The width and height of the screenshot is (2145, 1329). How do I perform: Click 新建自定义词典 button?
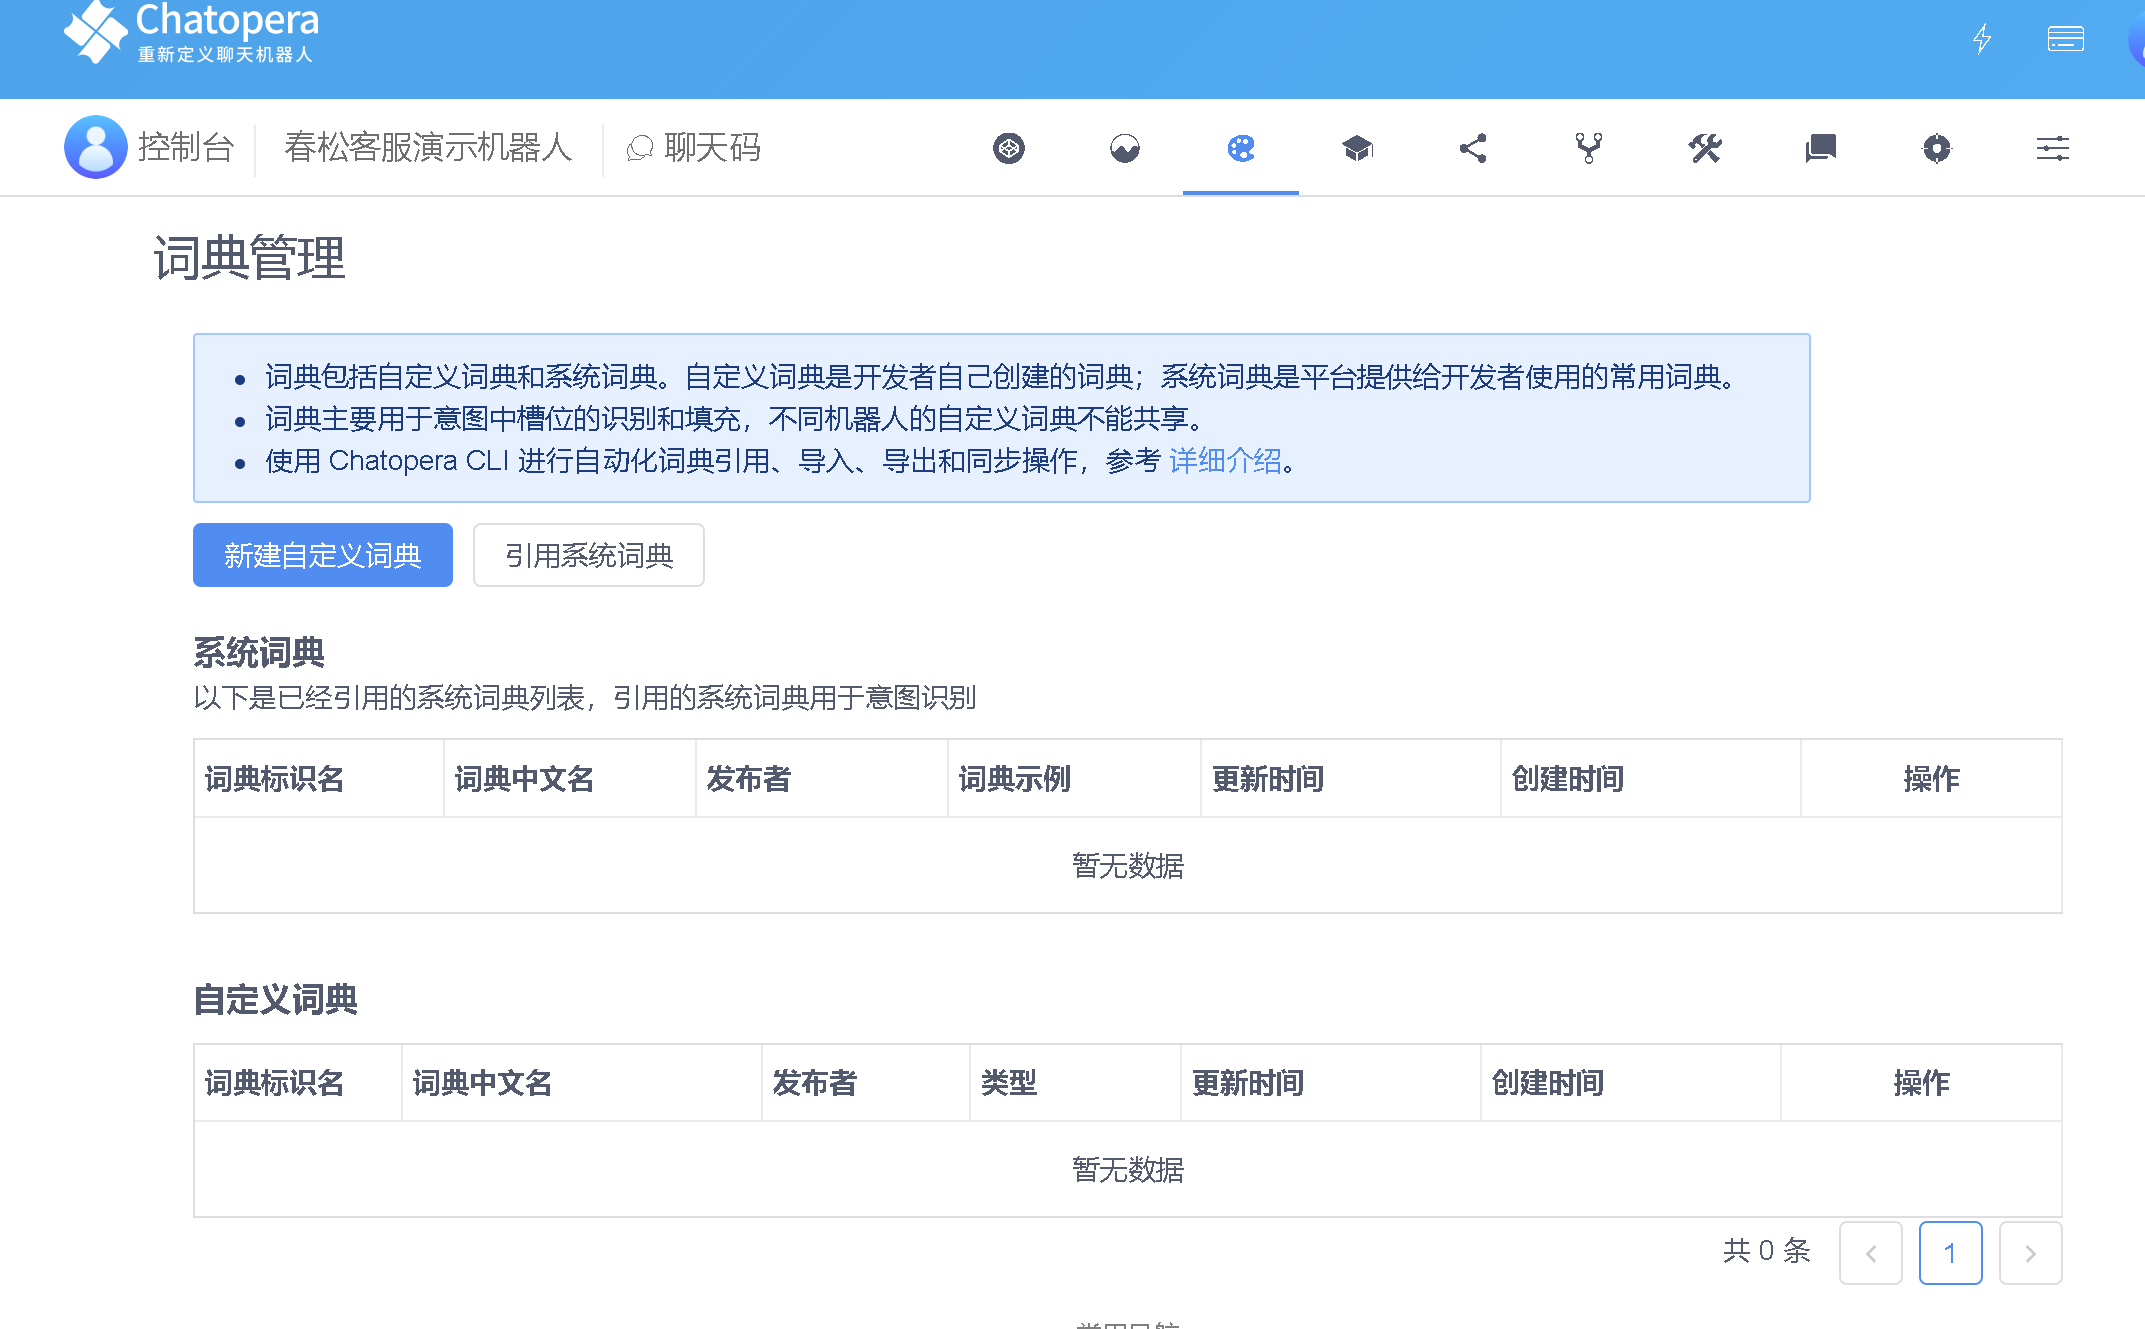click(x=322, y=555)
